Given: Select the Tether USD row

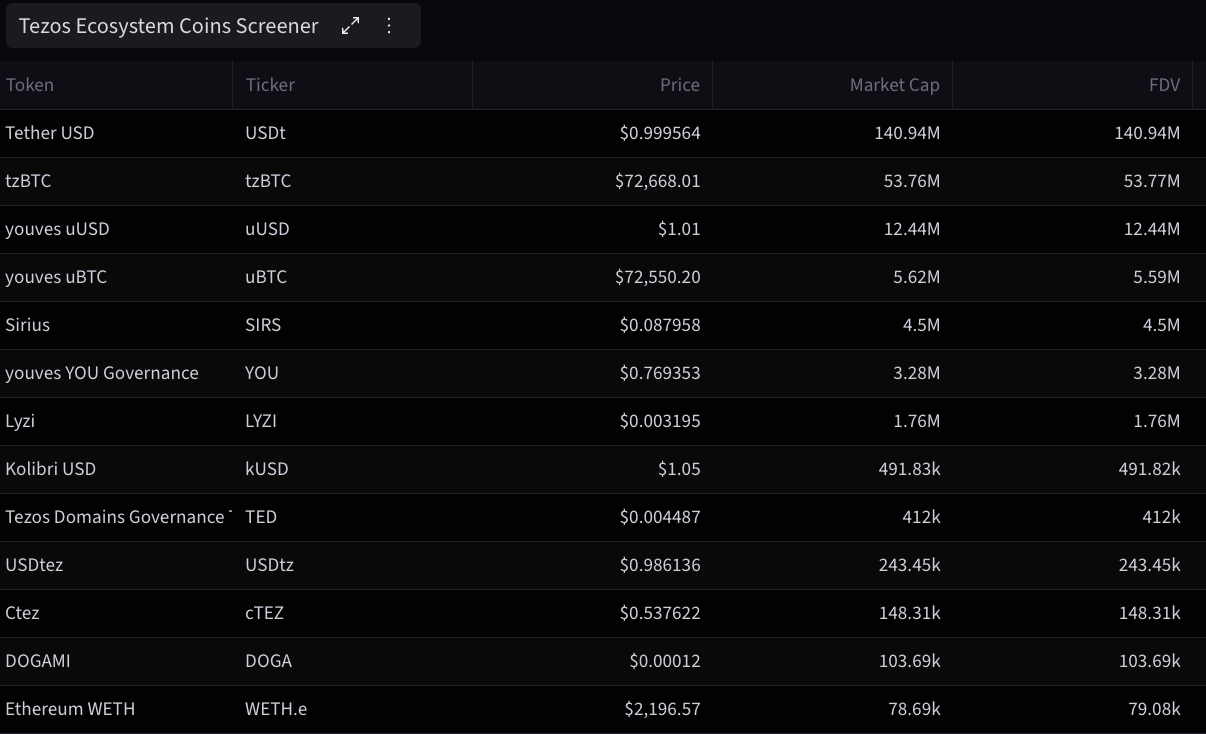Looking at the screenshot, I should pyautogui.click(x=603, y=133).
